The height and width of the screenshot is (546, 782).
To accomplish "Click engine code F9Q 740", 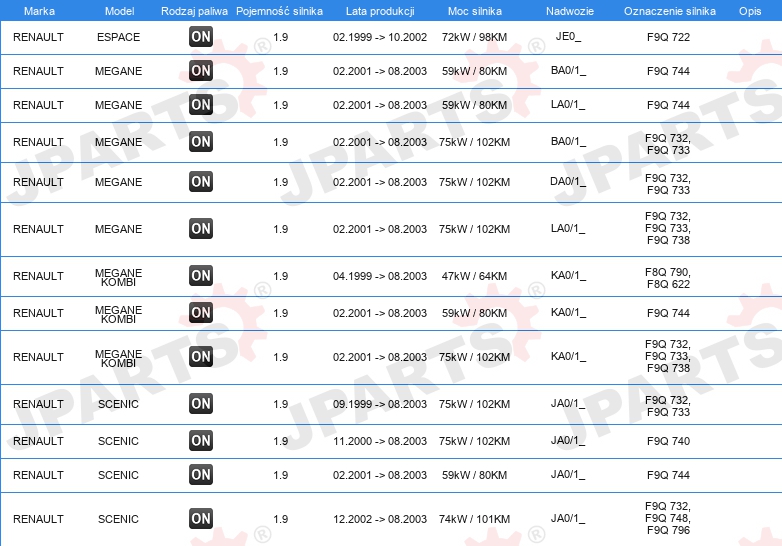I will pos(668,441).
